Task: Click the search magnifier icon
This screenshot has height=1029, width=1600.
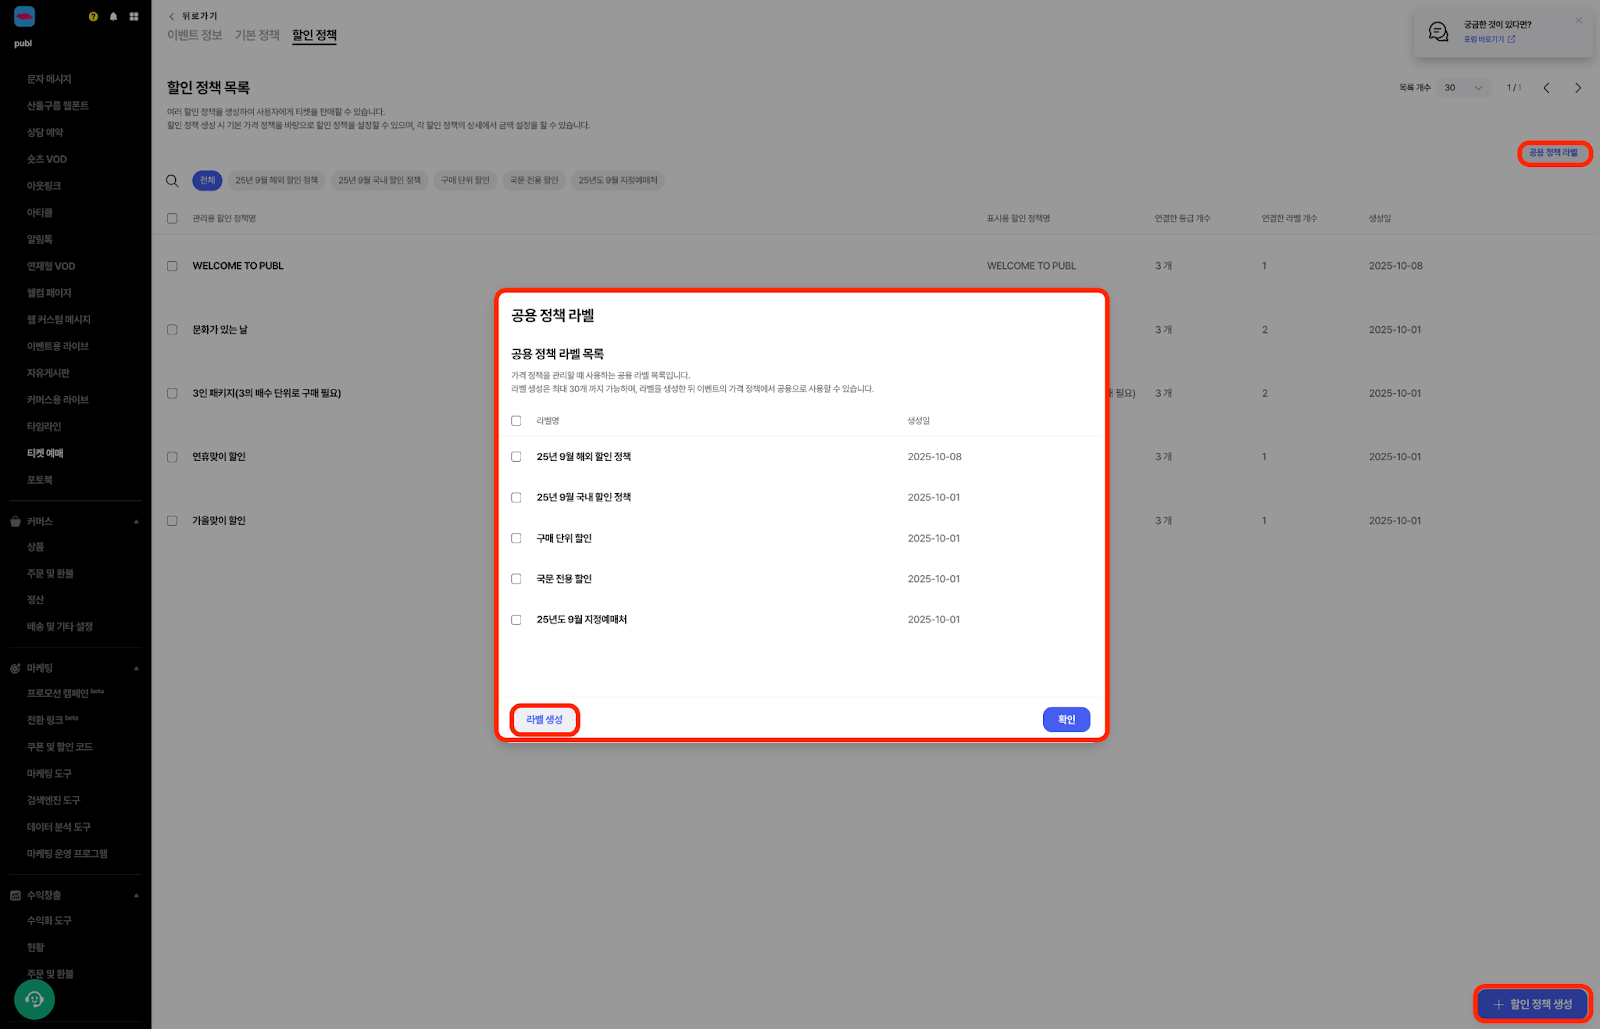Action: tap(172, 181)
